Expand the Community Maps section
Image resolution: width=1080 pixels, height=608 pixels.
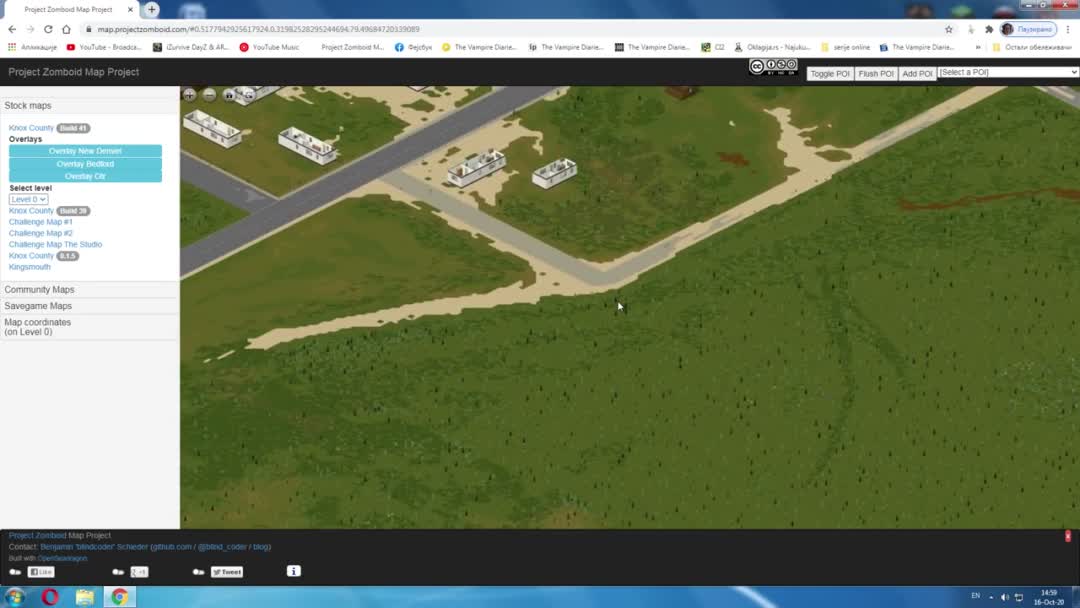40,289
